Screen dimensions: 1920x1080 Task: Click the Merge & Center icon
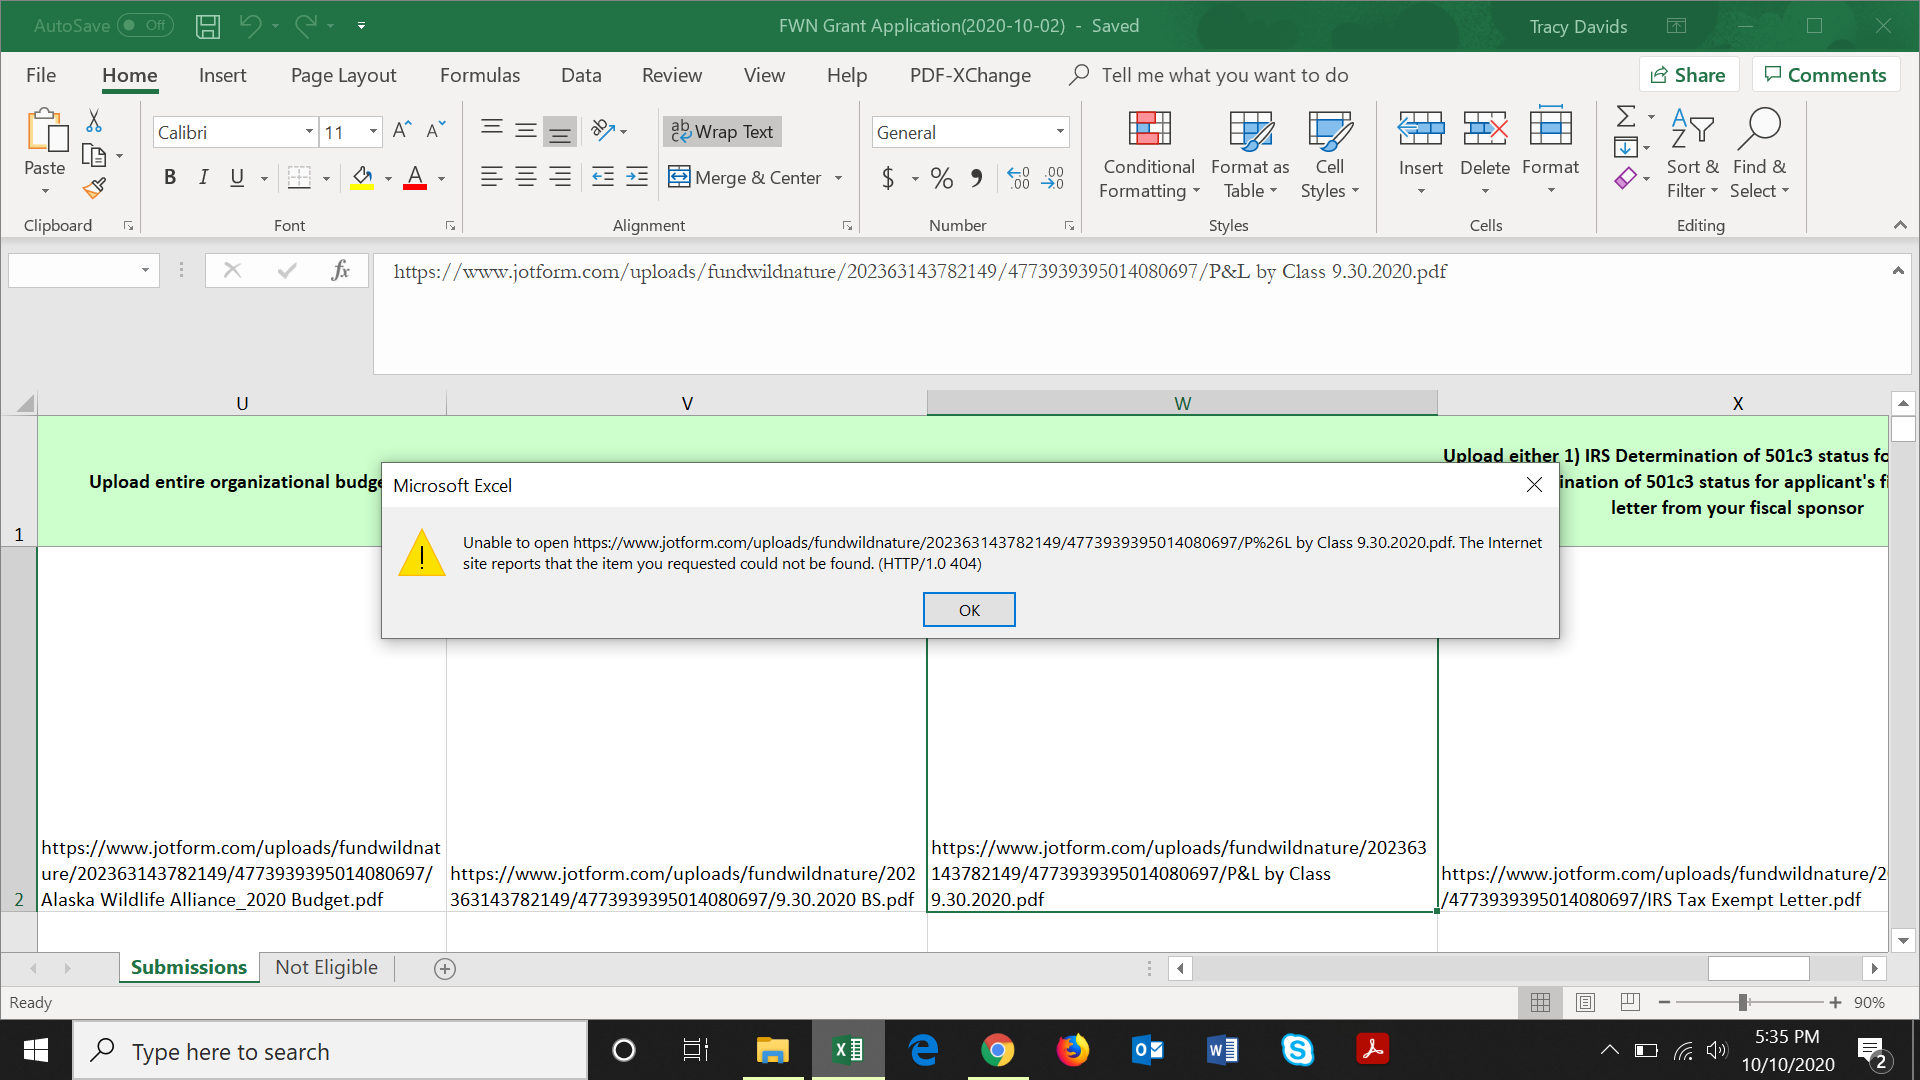[679, 177]
